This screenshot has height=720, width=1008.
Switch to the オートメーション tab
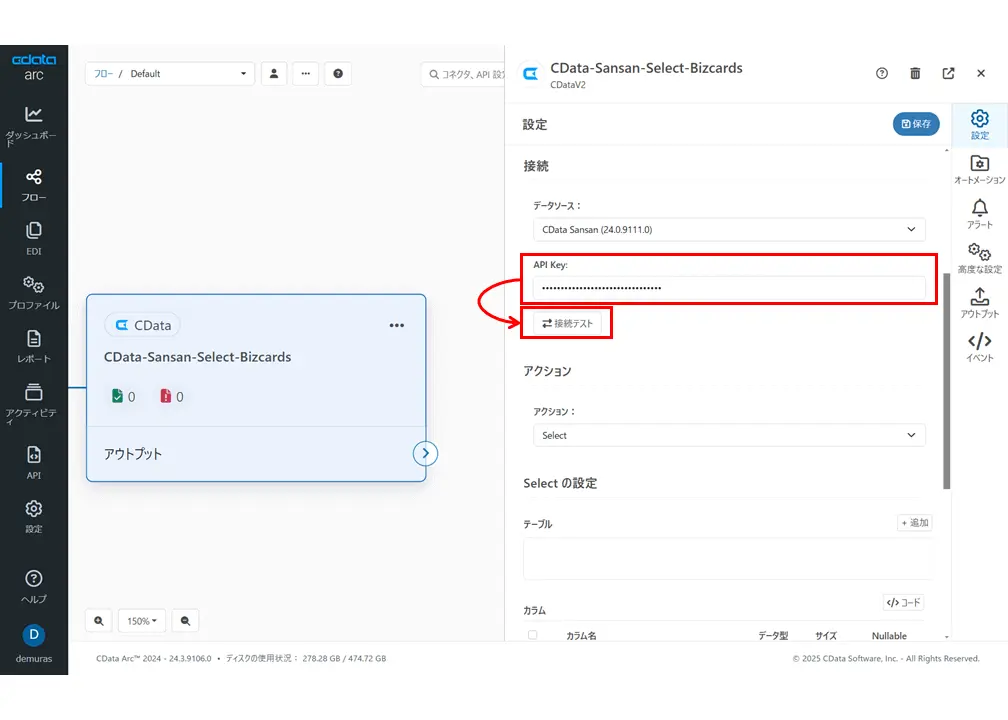(x=979, y=170)
